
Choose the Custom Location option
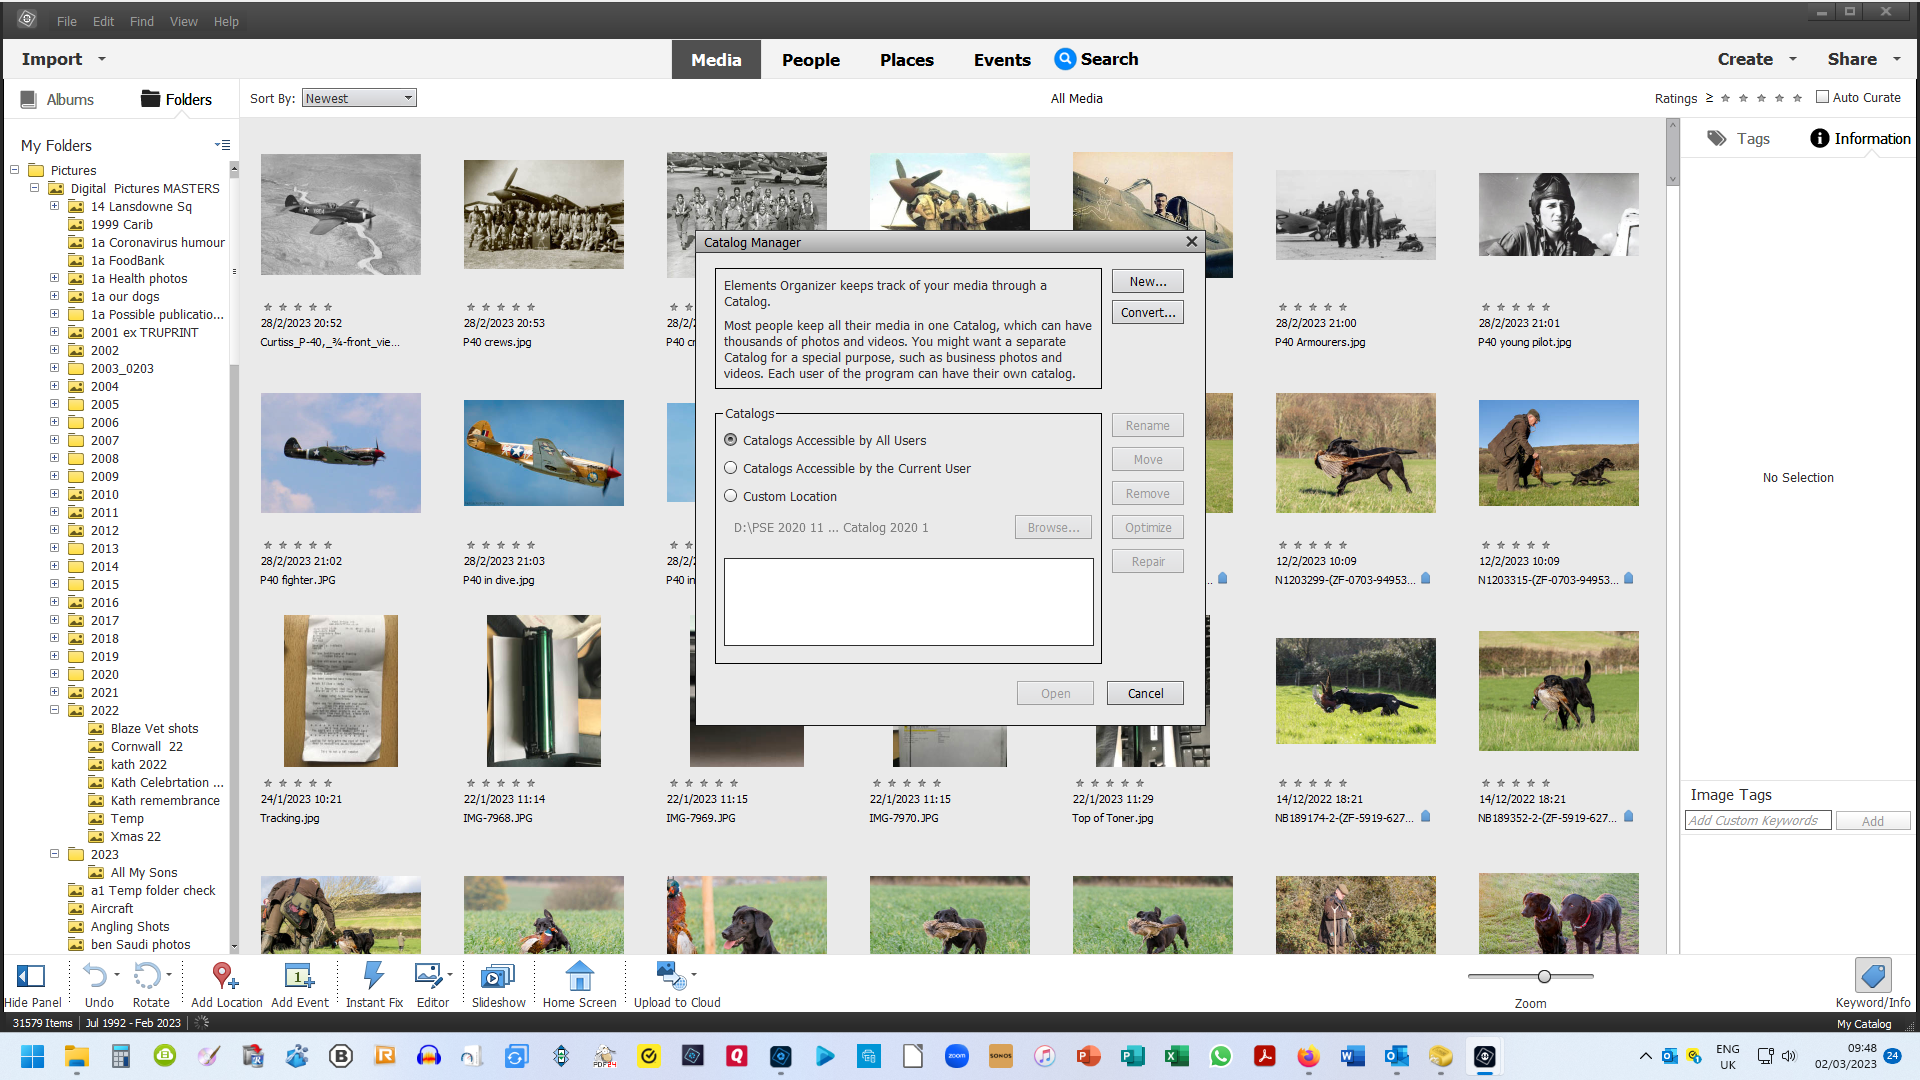tap(731, 496)
